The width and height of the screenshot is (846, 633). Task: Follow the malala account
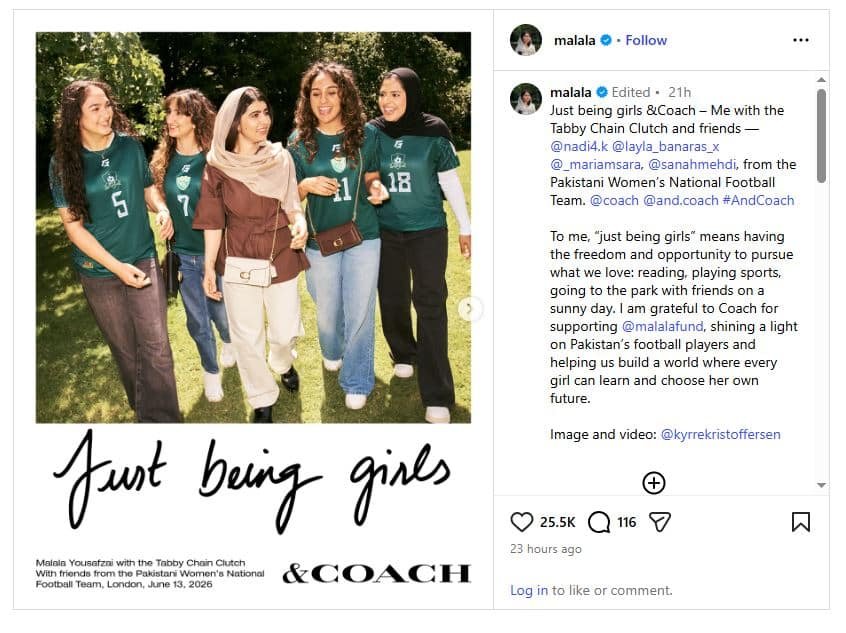pos(646,40)
